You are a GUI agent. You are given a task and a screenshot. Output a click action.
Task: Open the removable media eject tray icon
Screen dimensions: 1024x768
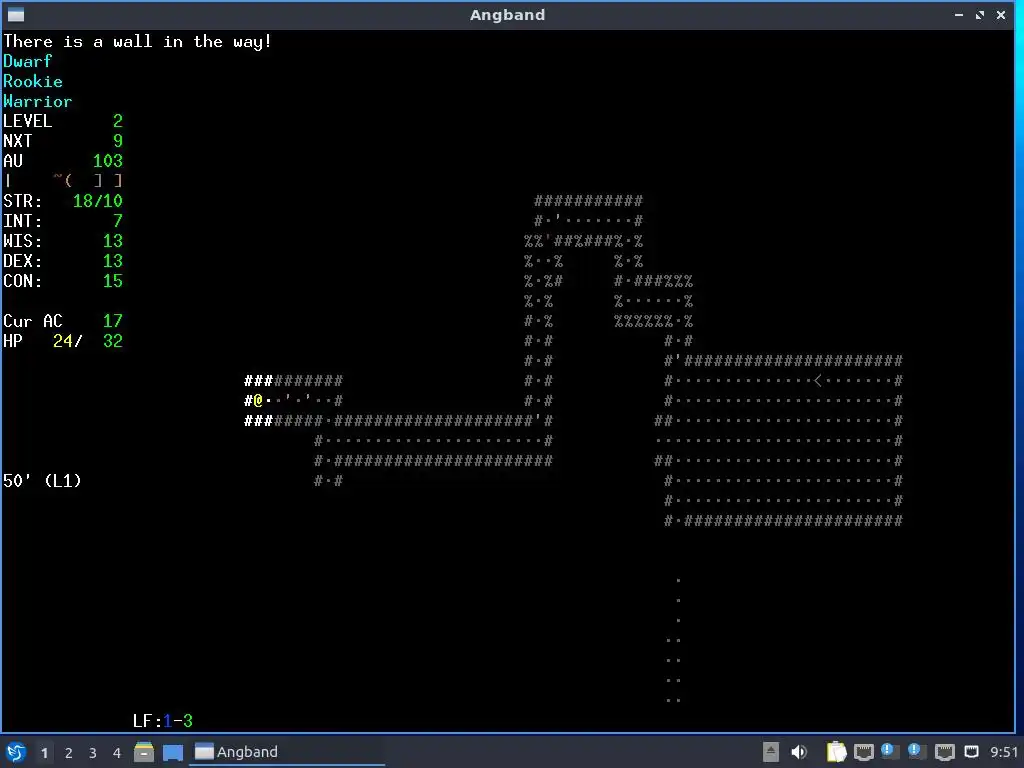point(771,752)
